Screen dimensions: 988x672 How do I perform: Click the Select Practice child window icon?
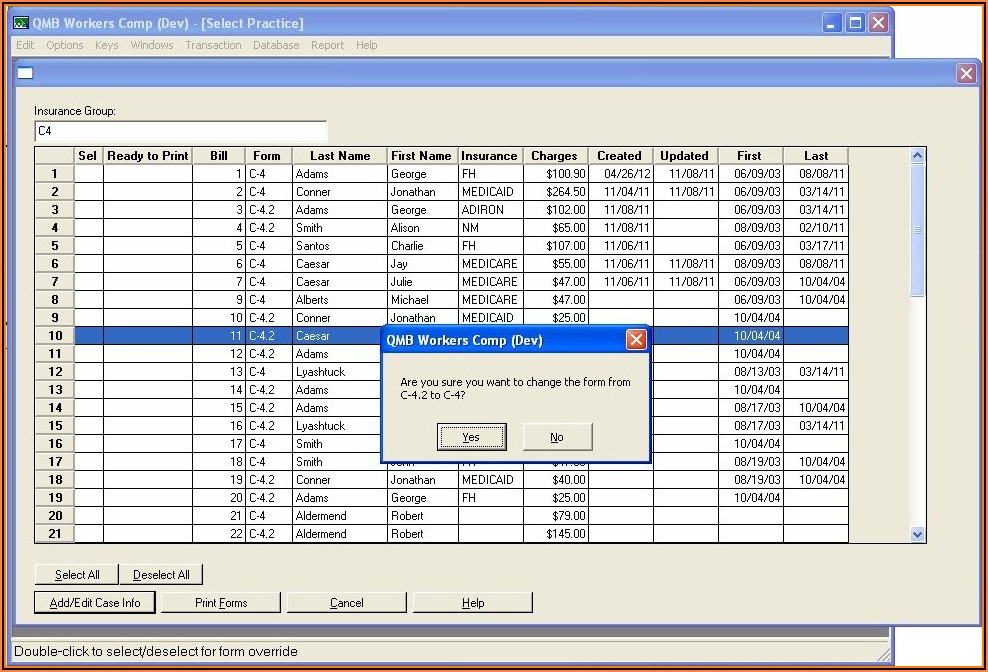click(25, 73)
